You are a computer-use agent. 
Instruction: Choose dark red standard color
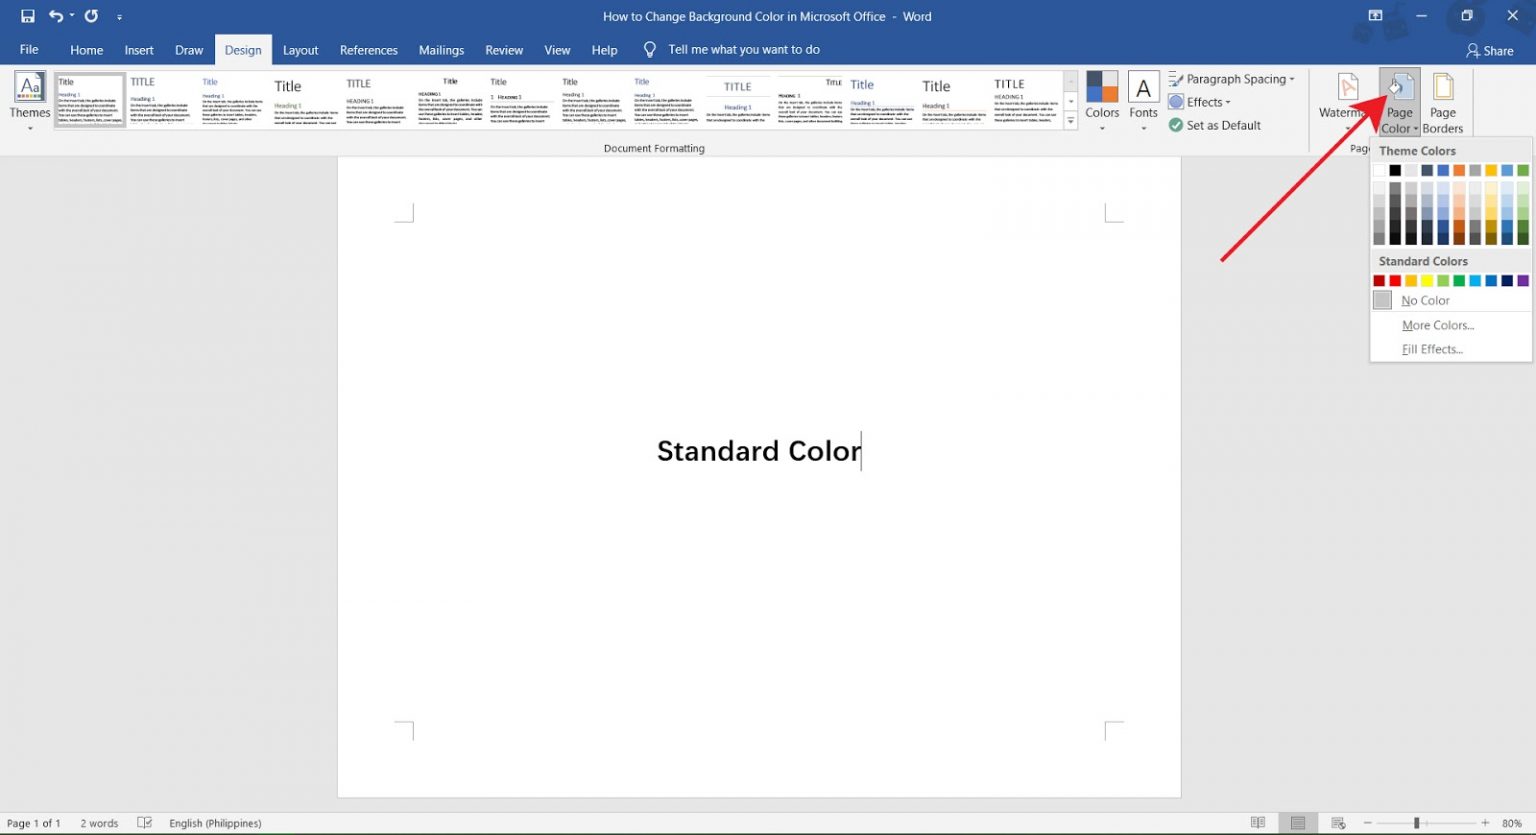point(1380,281)
